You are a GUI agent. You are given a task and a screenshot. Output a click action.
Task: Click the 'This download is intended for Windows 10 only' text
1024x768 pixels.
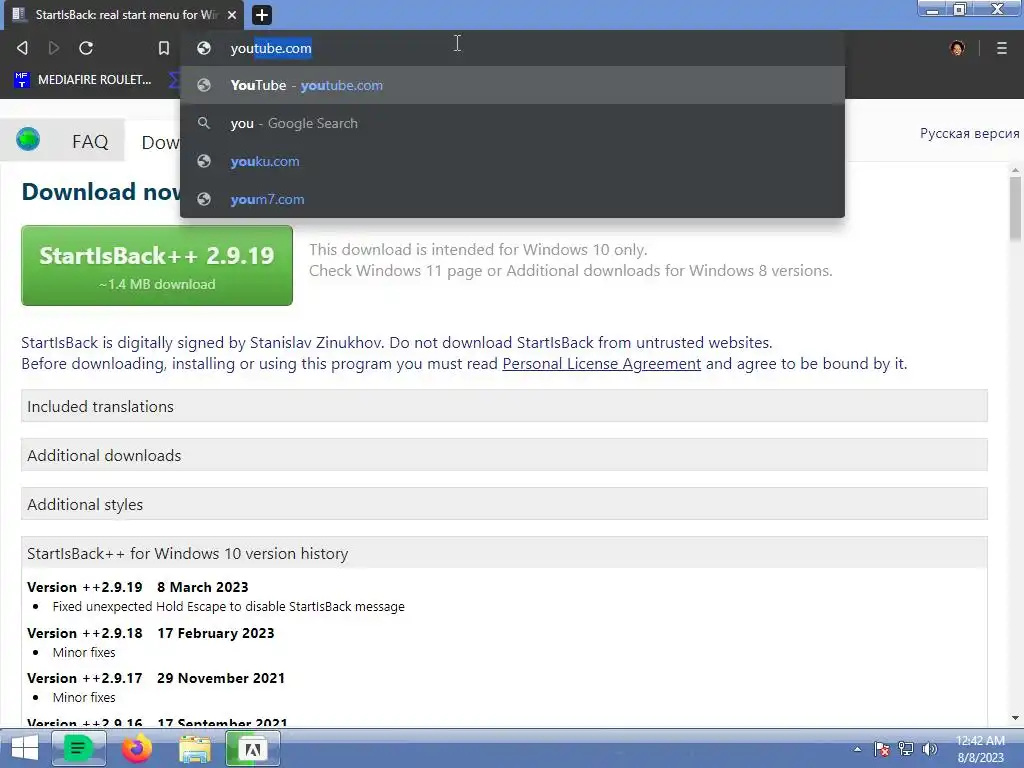pos(478,249)
